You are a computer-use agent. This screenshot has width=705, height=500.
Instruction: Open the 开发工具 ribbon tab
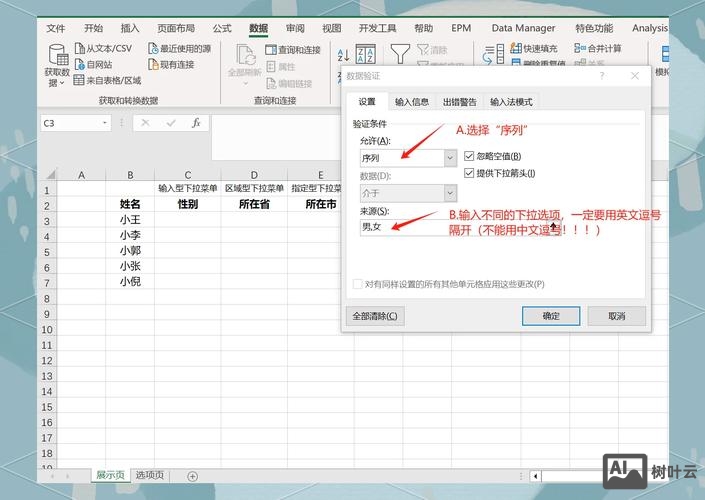[x=378, y=28]
